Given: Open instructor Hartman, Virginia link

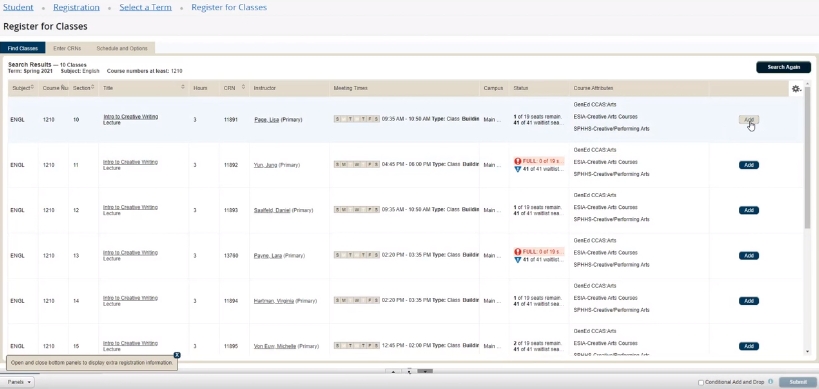Looking at the screenshot, I should coord(274,301).
